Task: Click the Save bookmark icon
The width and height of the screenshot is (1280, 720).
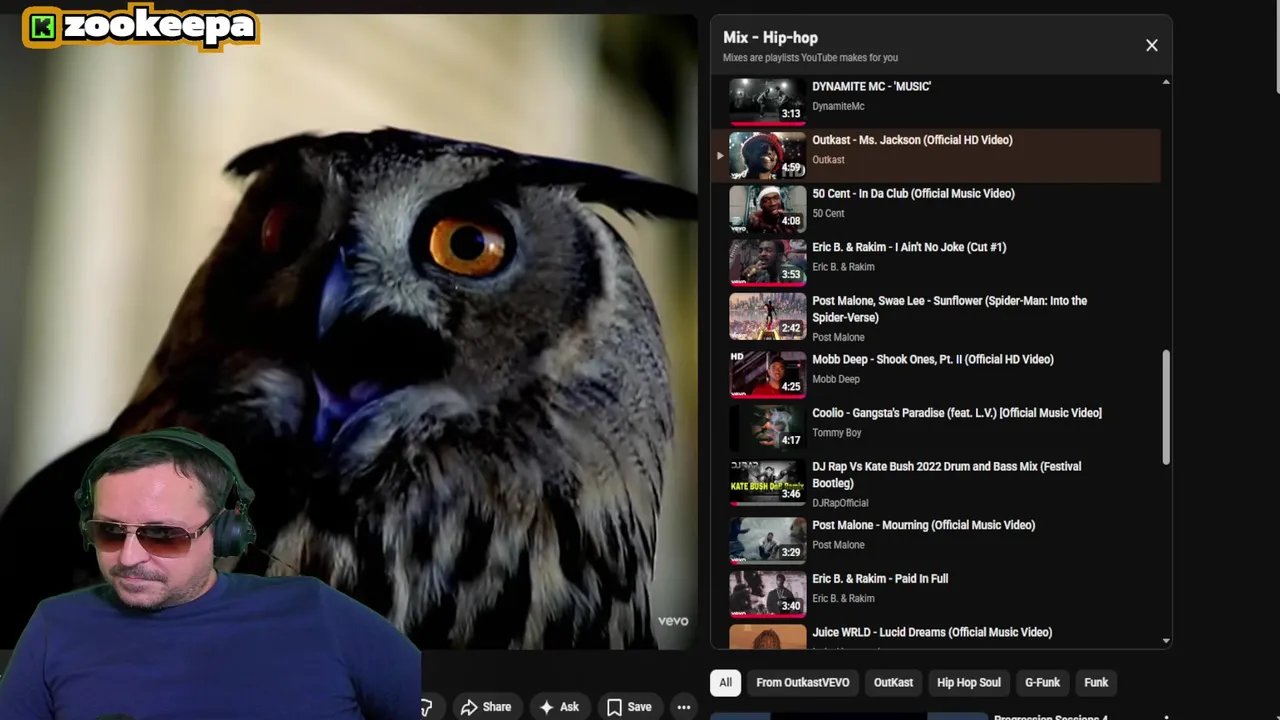Action: click(x=614, y=707)
